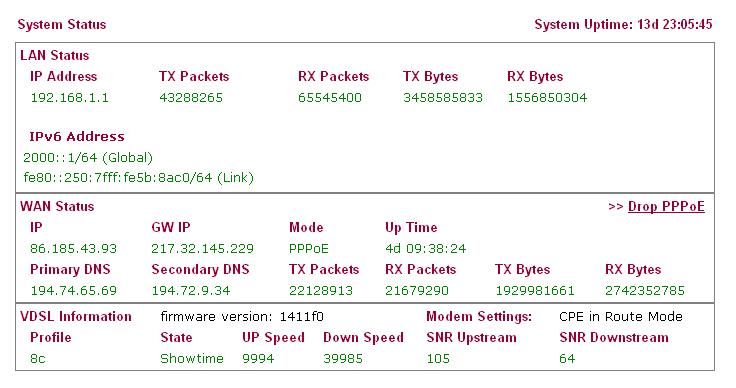The width and height of the screenshot is (736, 388).
Task: Click the SNR Upstream value 105
Action: [x=438, y=359]
